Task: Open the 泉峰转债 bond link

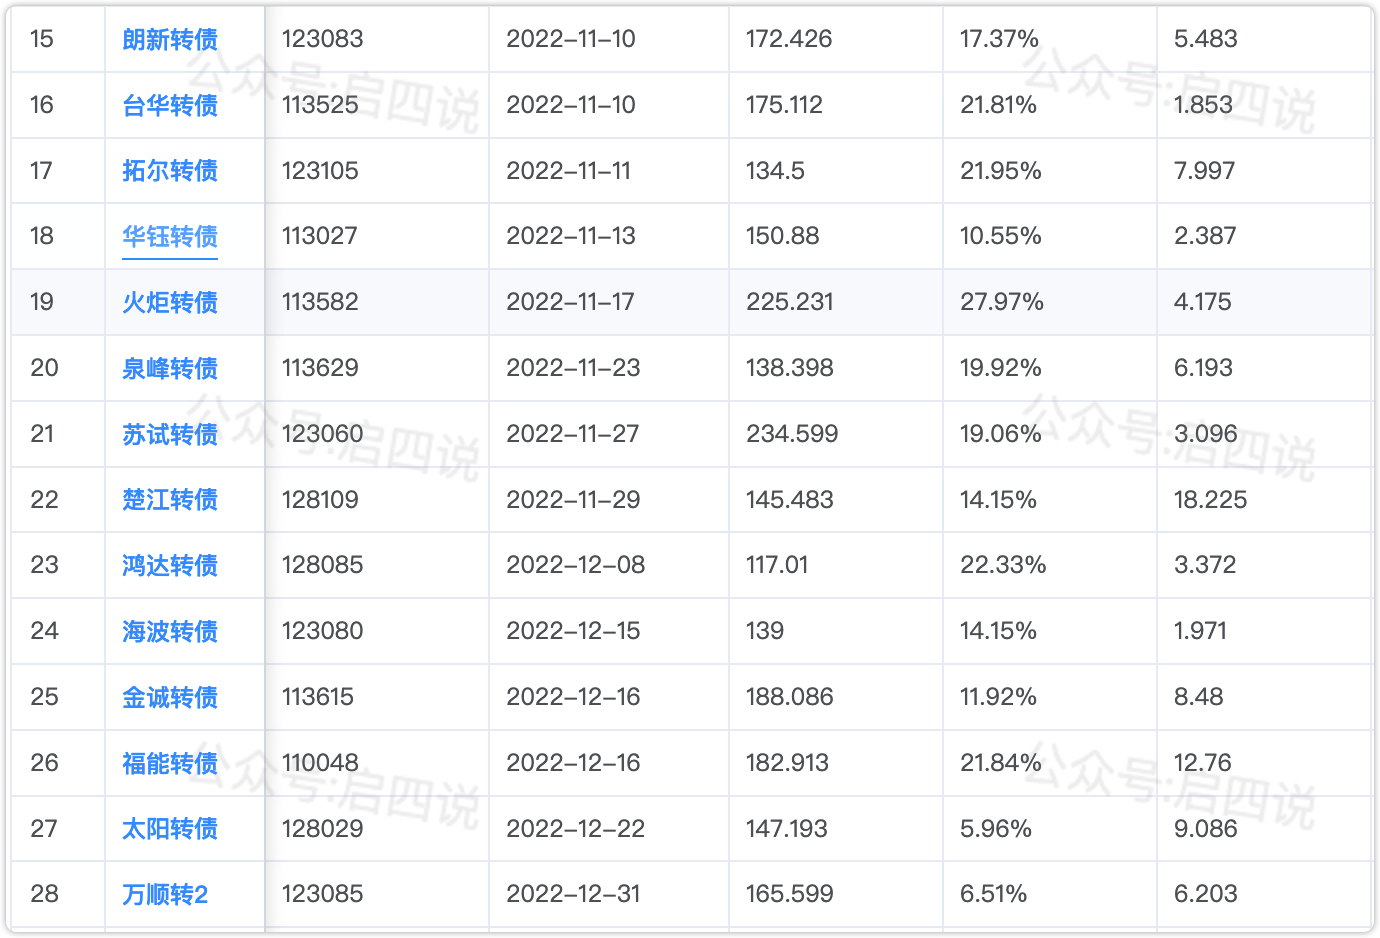Action: [x=170, y=368]
